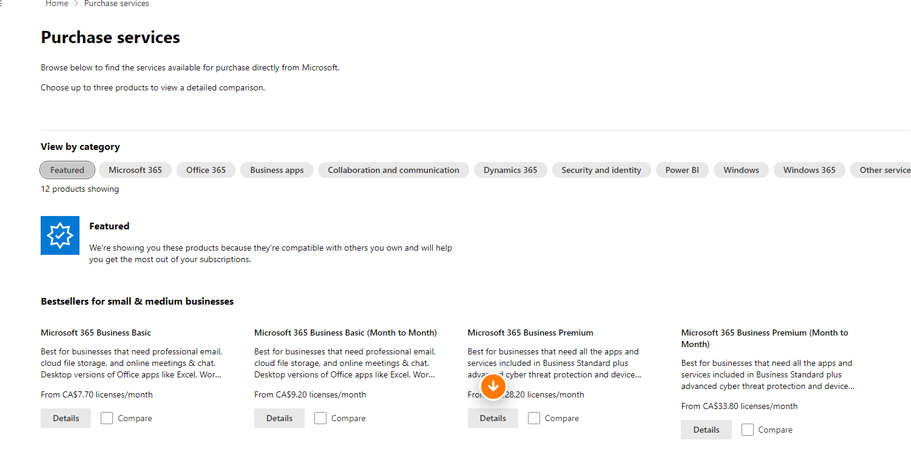
Task: Open Details for Business Basic (Month to Month)
Action: click(x=279, y=418)
